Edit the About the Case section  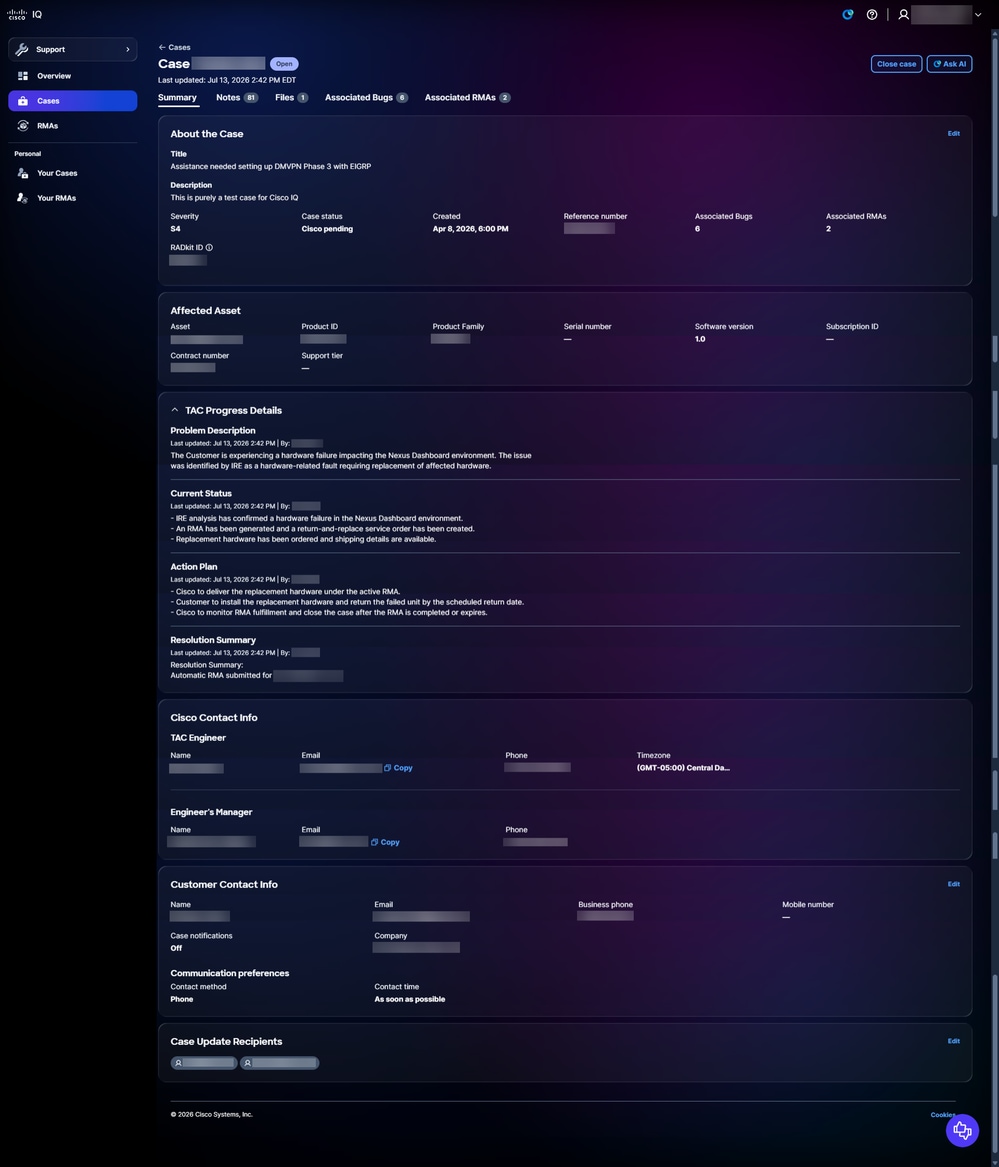pos(954,133)
